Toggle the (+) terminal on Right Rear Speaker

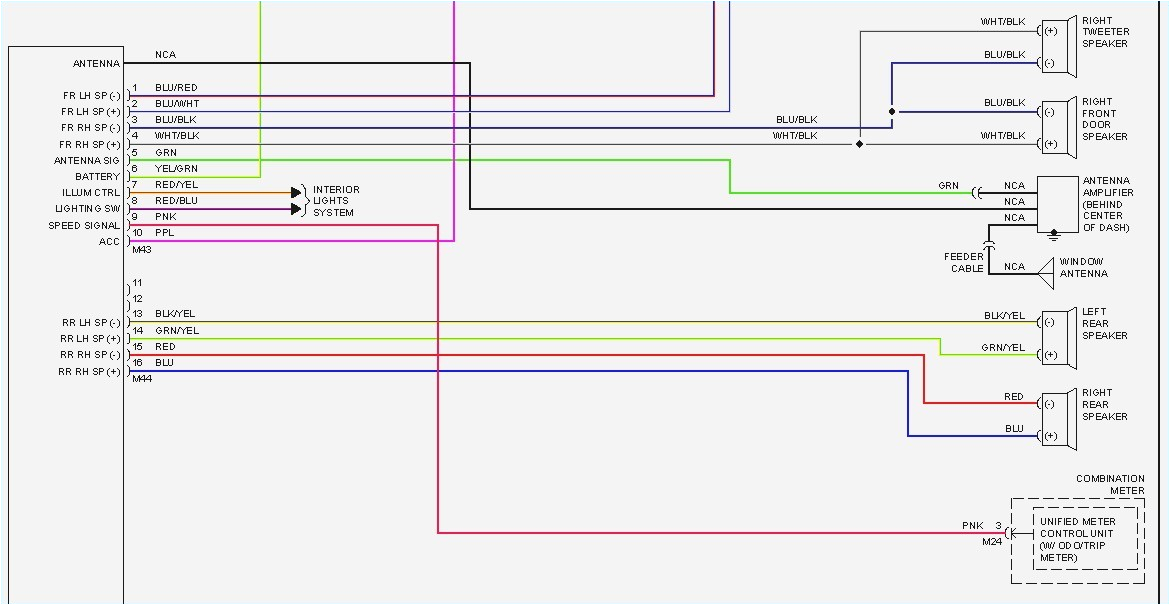tap(1049, 435)
